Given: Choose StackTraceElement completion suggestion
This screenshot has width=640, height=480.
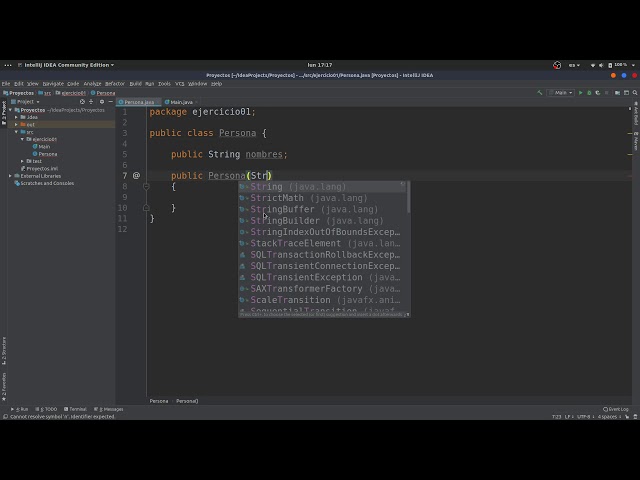Looking at the screenshot, I should (x=322, y=243).
